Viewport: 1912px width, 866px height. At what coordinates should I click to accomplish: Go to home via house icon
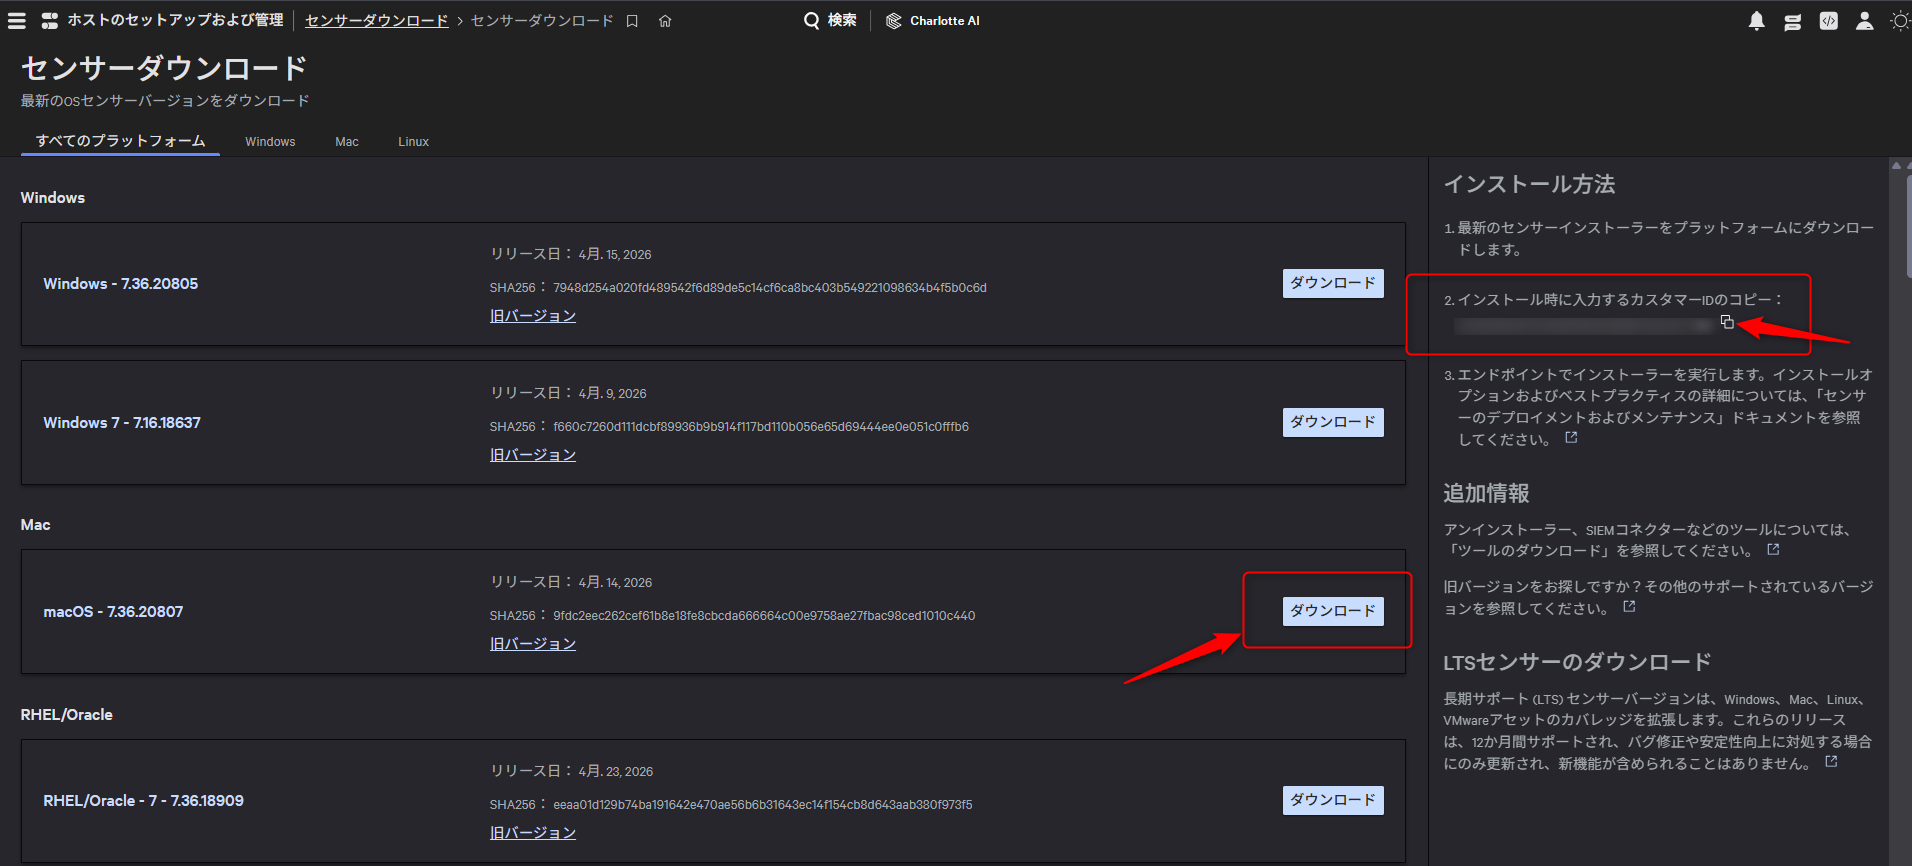coord(665,21)
